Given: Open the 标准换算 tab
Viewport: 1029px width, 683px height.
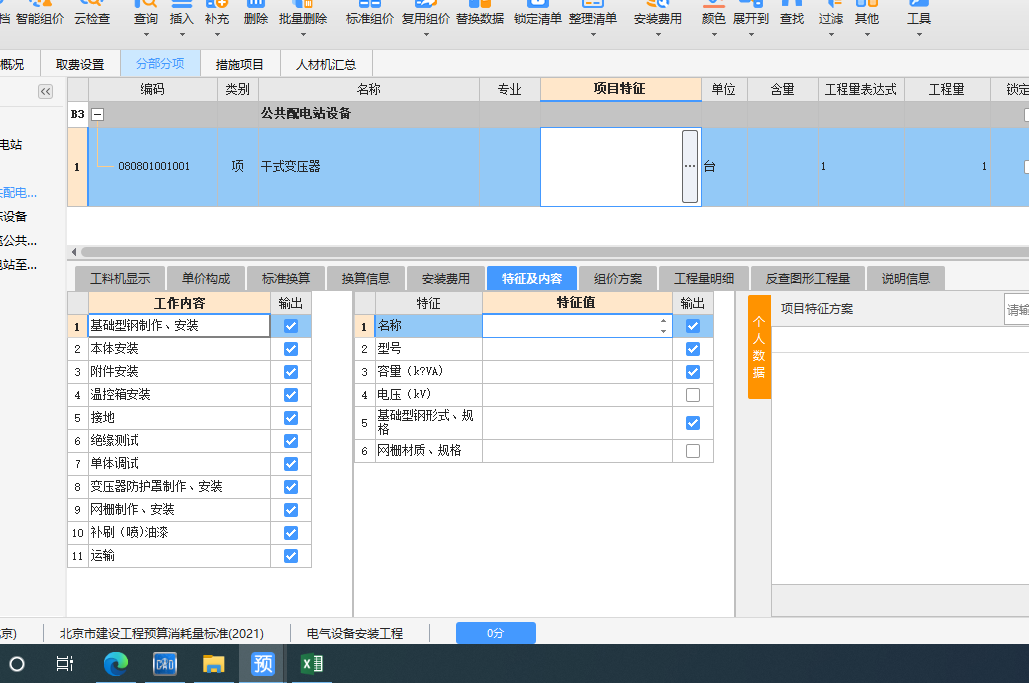Looking at the screenshot, I should tap(286, 279).
